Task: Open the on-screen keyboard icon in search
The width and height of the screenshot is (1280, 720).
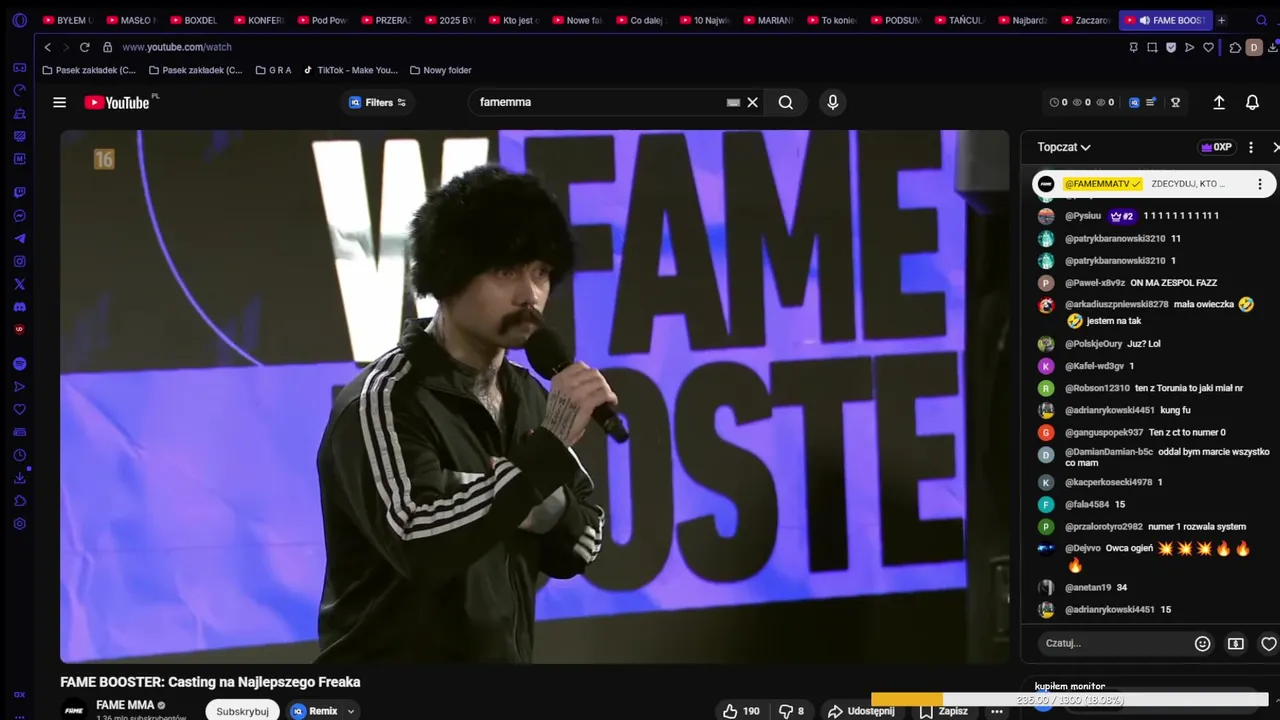Action: [x=733, y=102]
